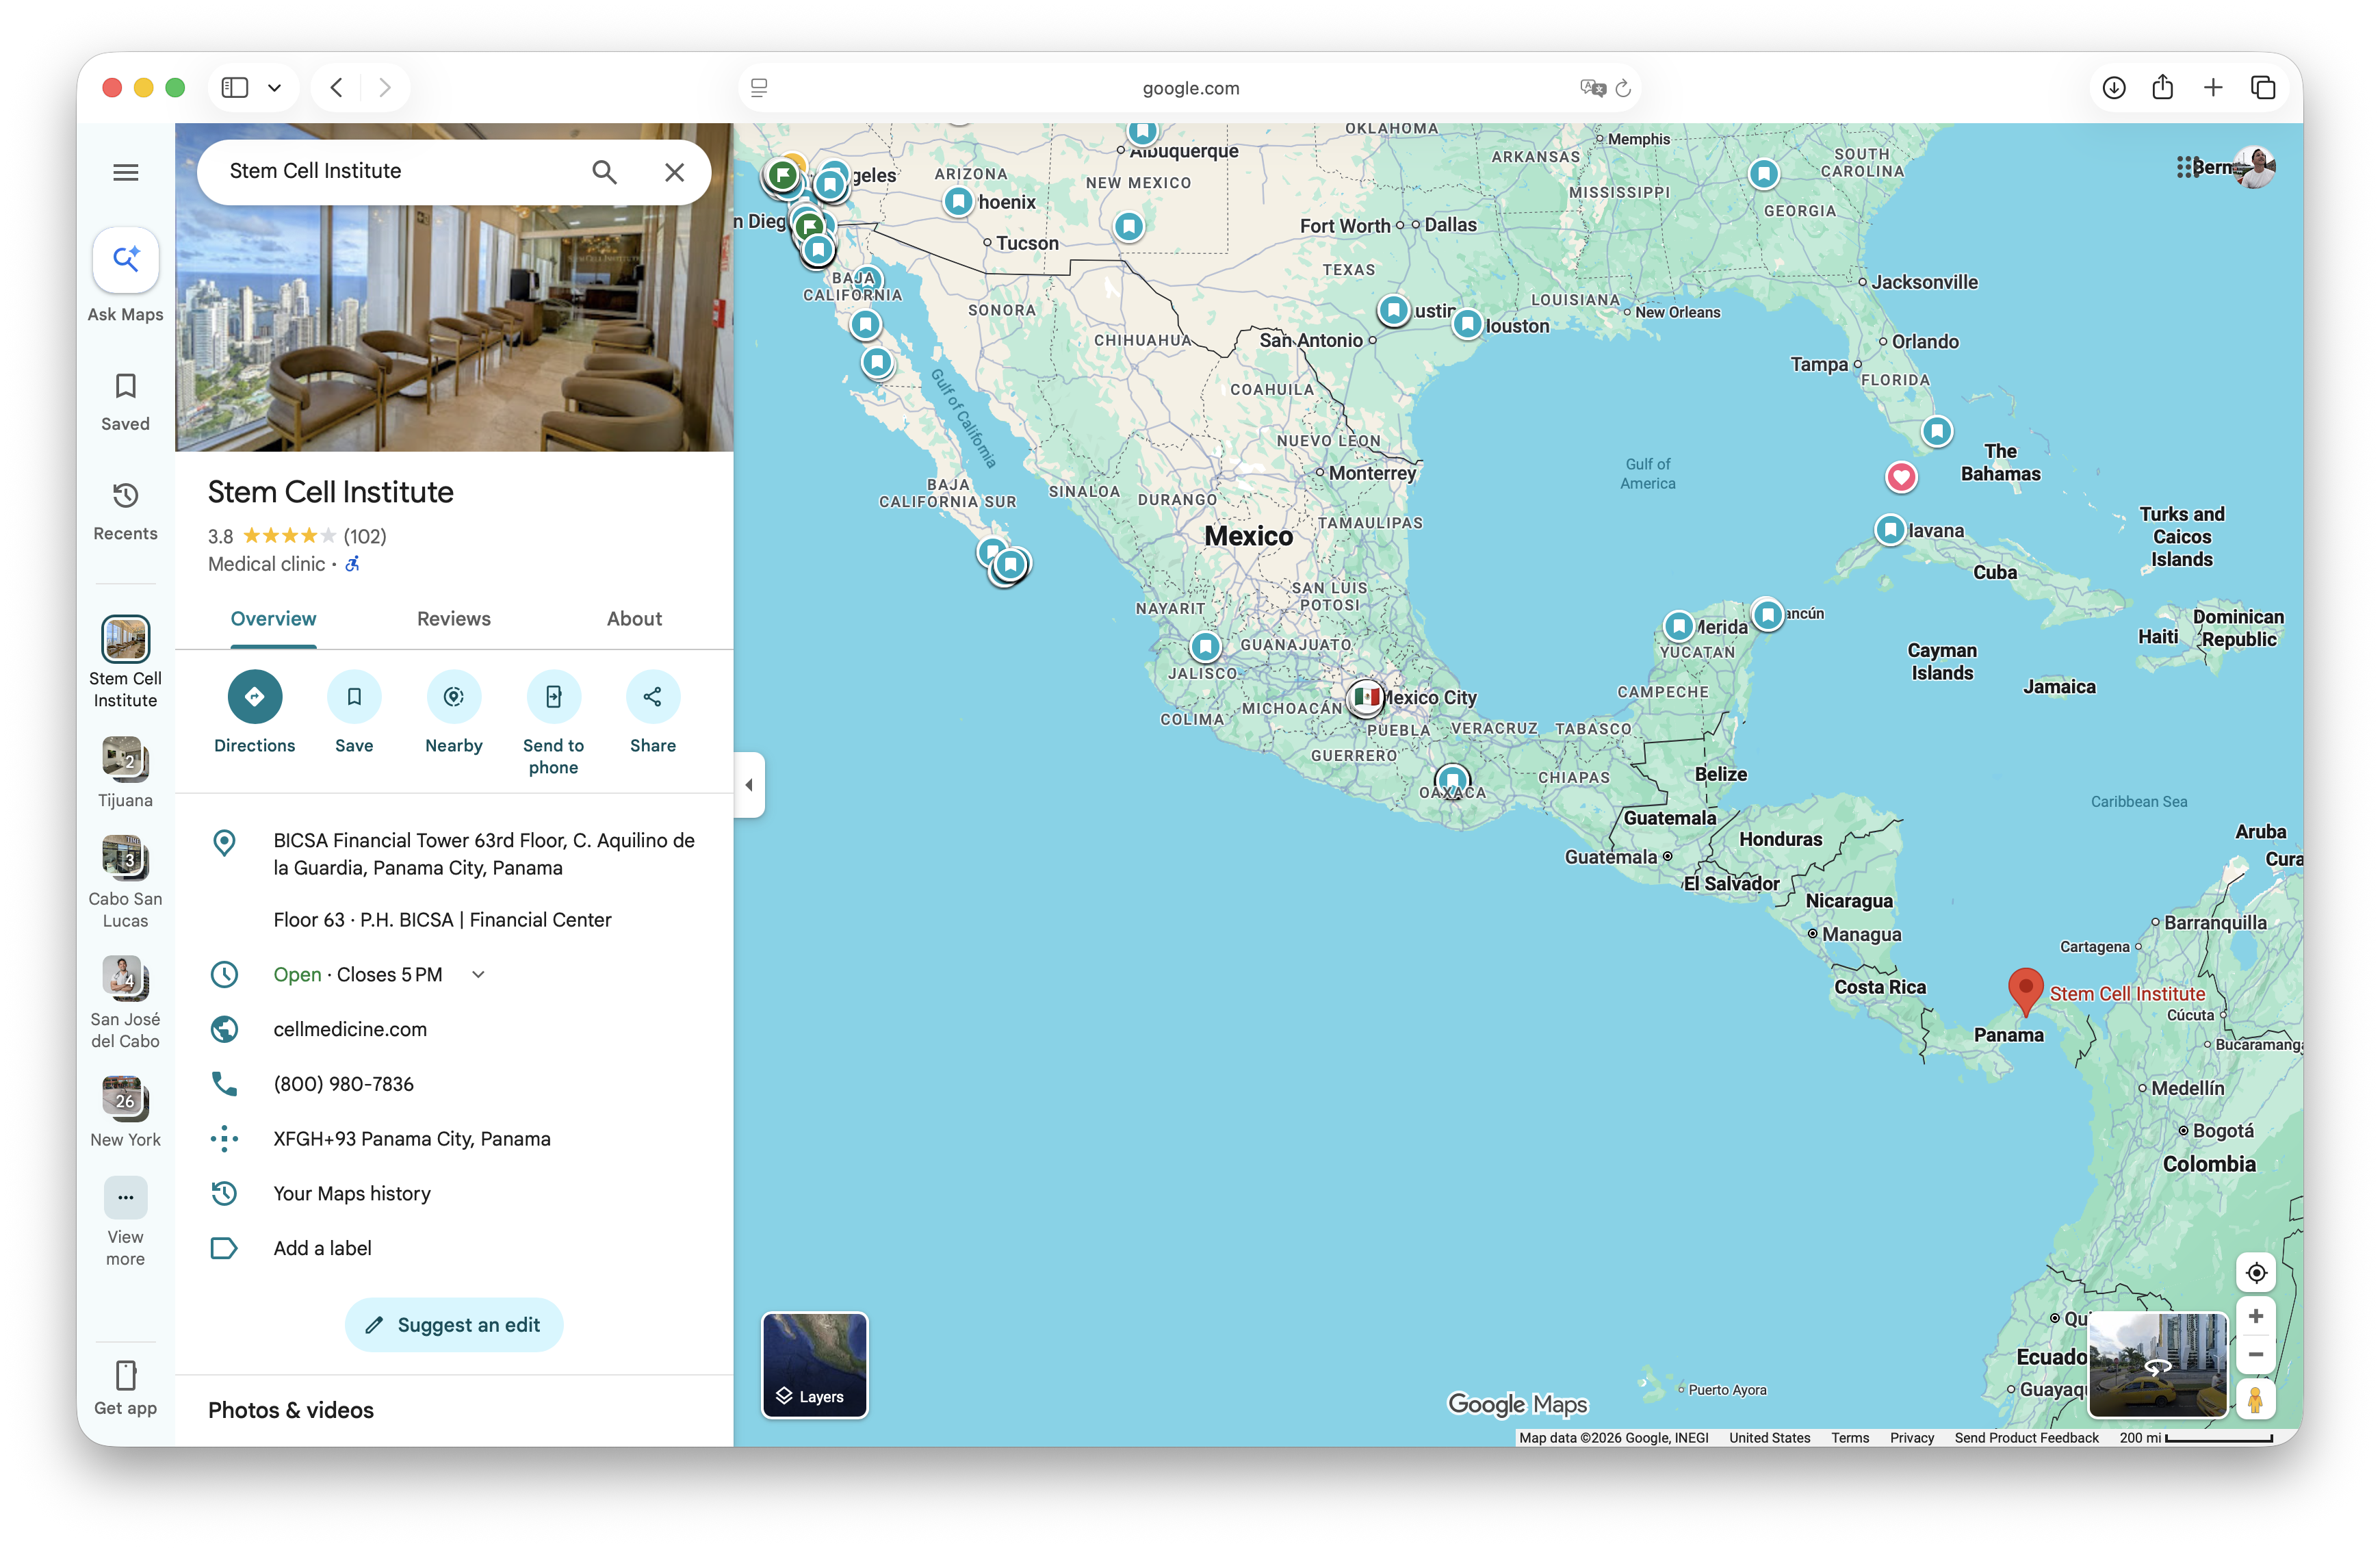Toggle the 200 mi map scale
The image size is (2380, 1548).
[2196, 1438]
